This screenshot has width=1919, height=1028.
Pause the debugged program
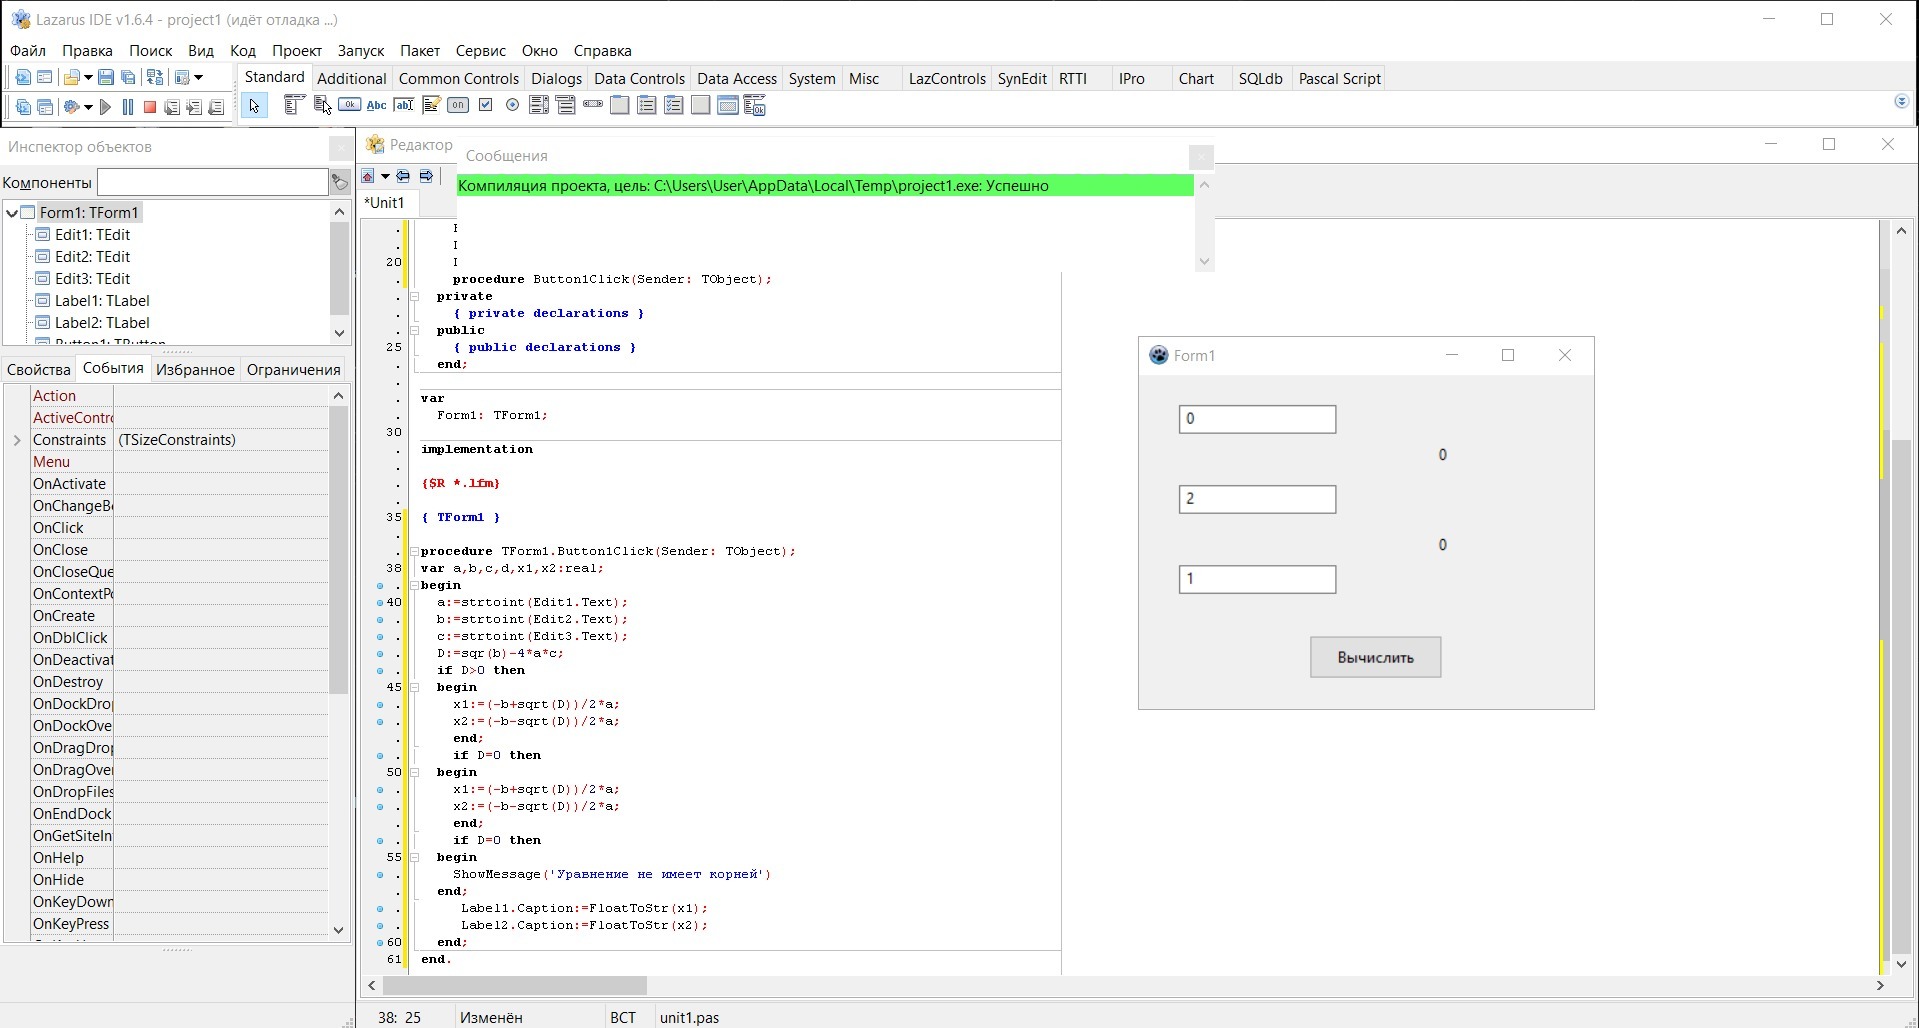[x=128, y=107]
